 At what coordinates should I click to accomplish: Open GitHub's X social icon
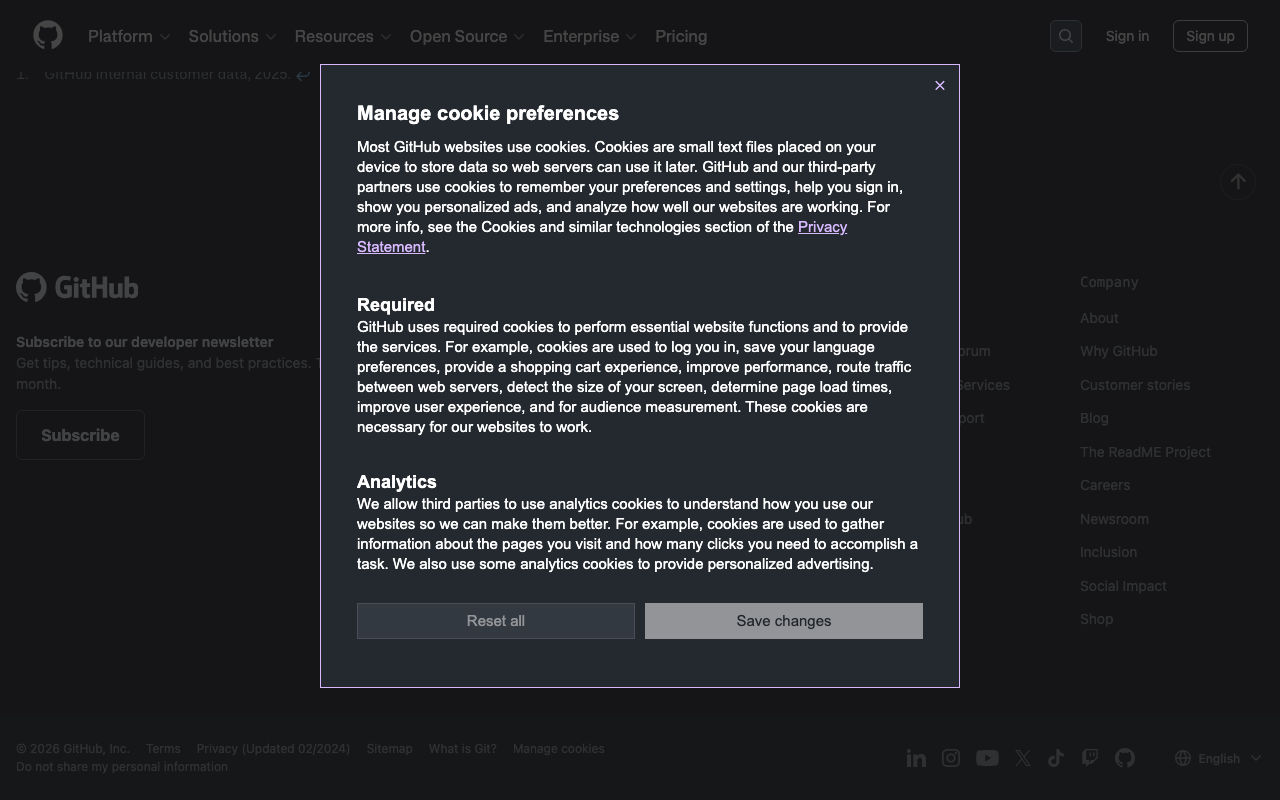pos(1023,758)
